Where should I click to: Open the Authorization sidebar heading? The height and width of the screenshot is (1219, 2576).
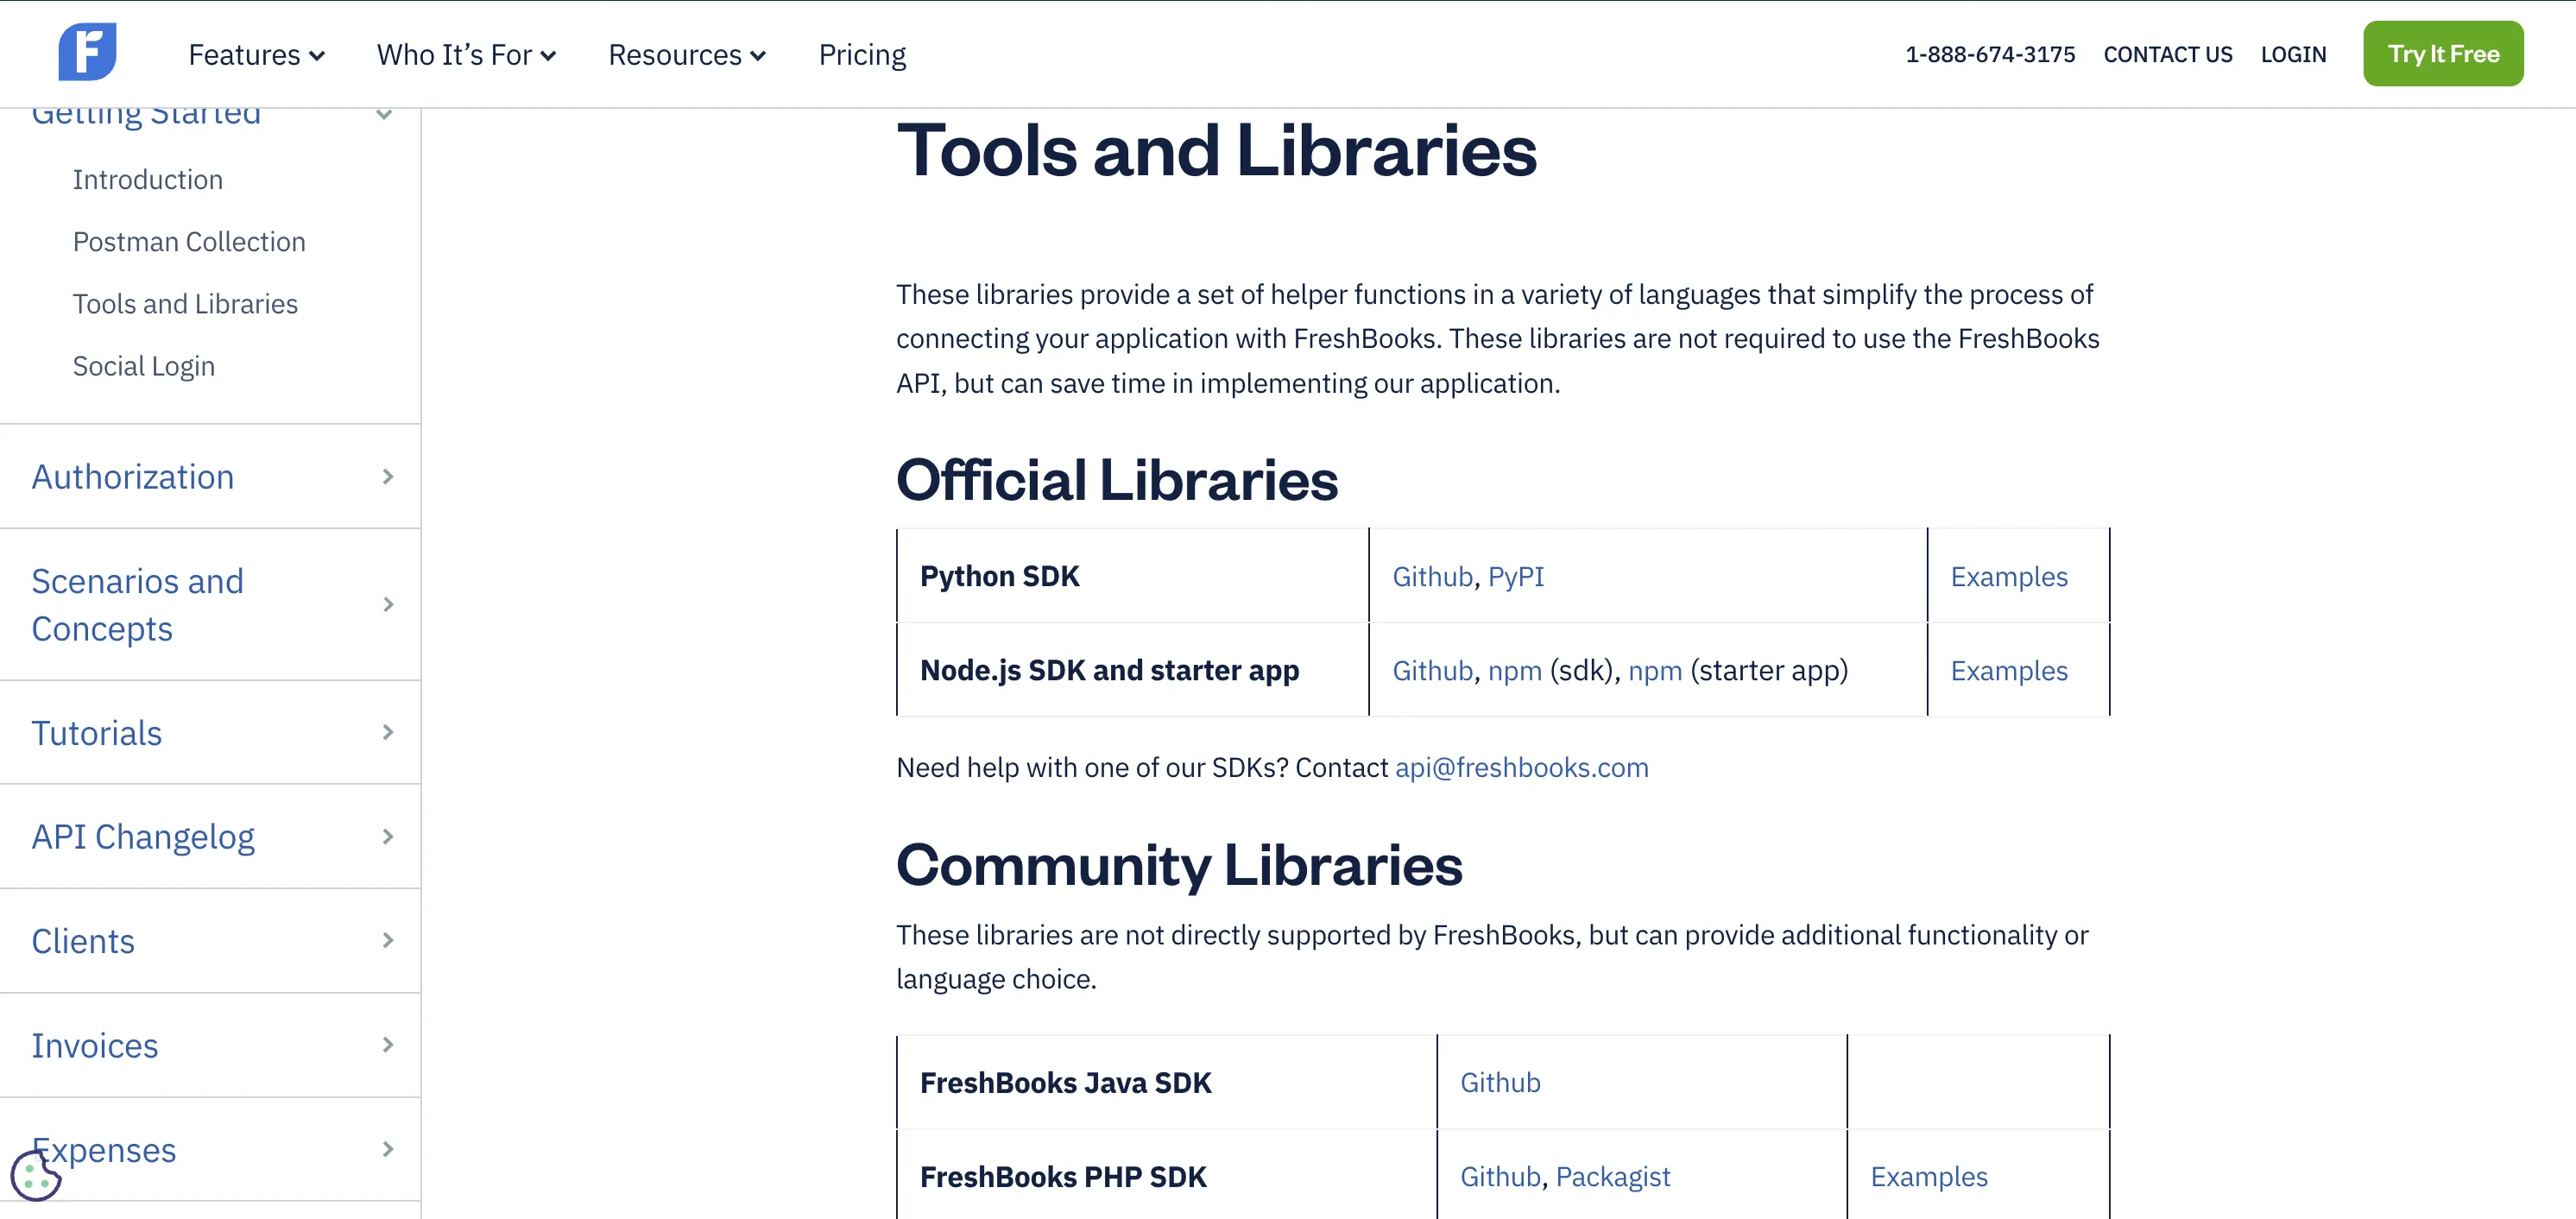(133, 477)
